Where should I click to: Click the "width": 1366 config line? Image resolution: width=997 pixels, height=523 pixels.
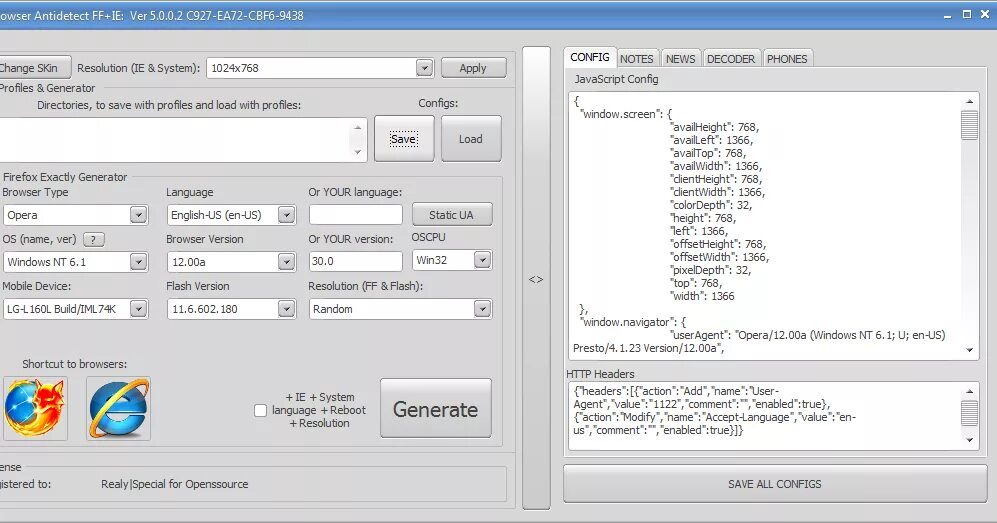(702, 296)
